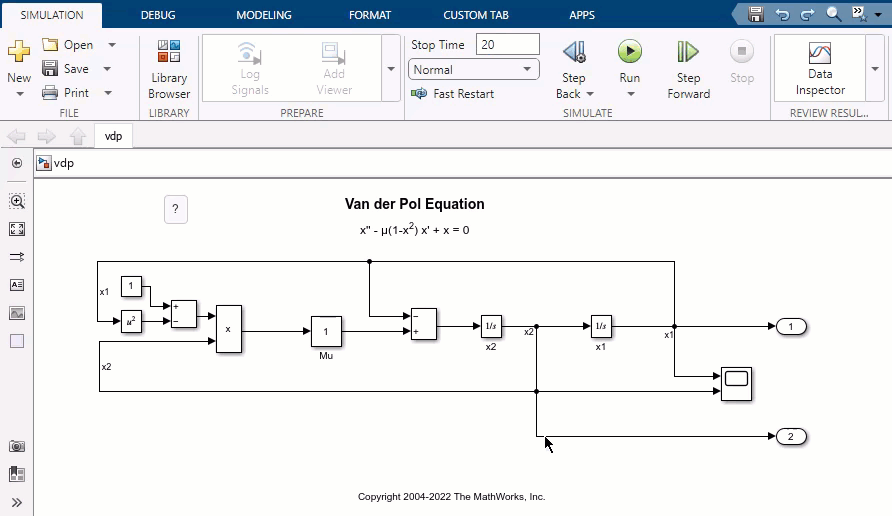
Task: Toggle Fast Restart mode
Action: pyautogui.click(x=452, y=94)
